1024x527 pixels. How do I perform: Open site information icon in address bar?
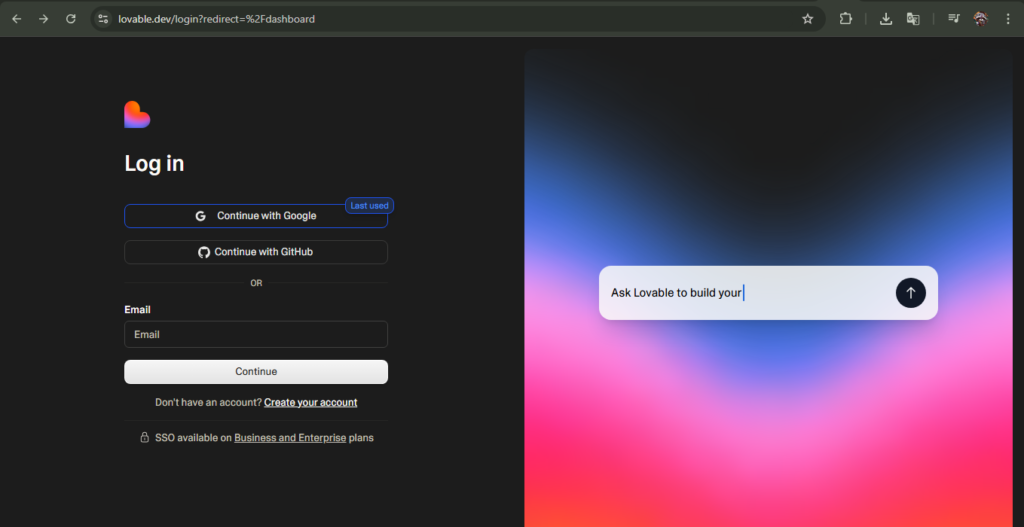[103, 19]
